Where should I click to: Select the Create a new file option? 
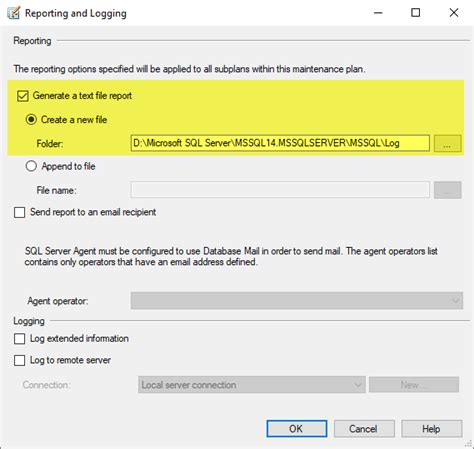coord(31,120)
